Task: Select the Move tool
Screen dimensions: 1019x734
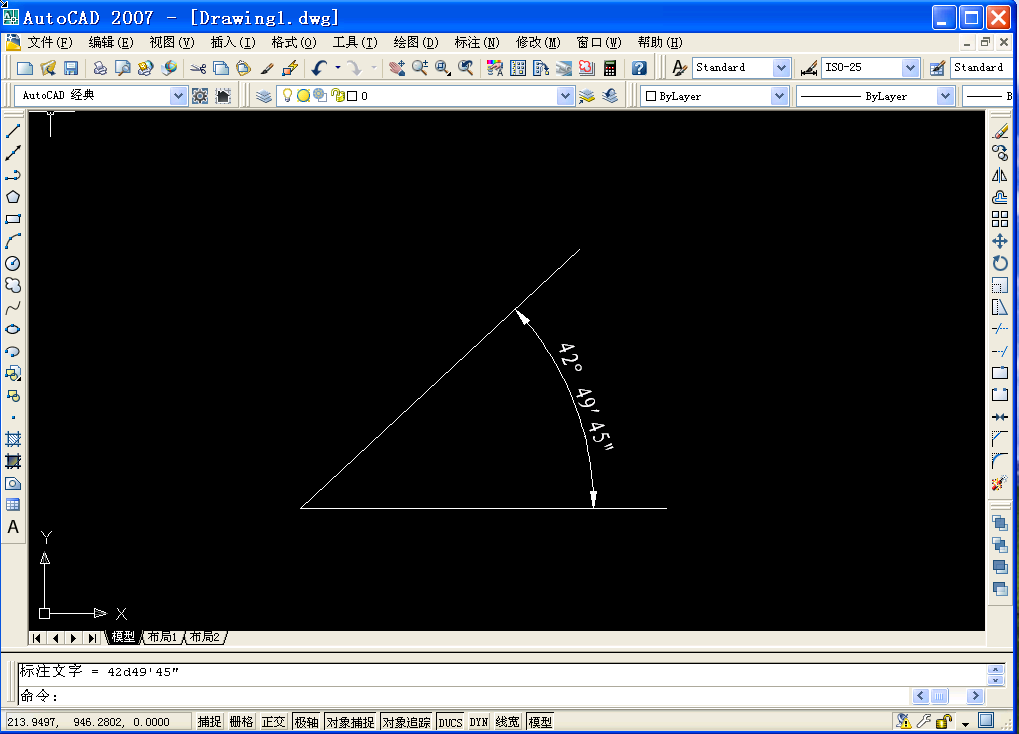Action: coord(1000,241)
